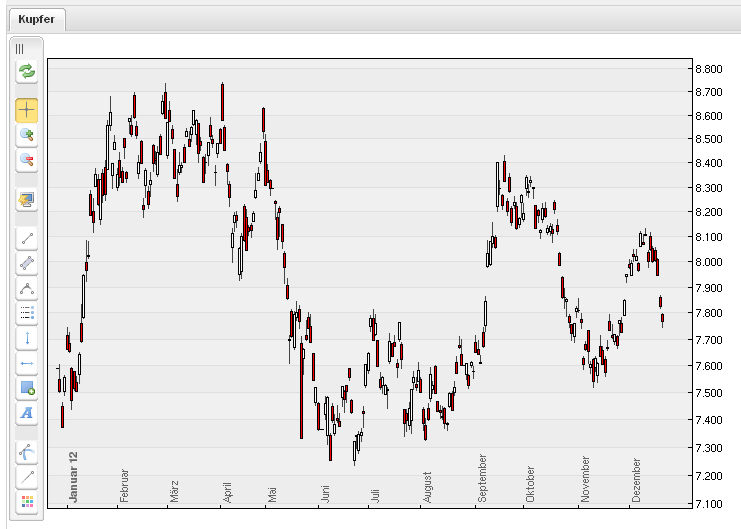Click the 'November' month axis label
Viewport: 741px width, 529px height.
click(x=585, y=479)
